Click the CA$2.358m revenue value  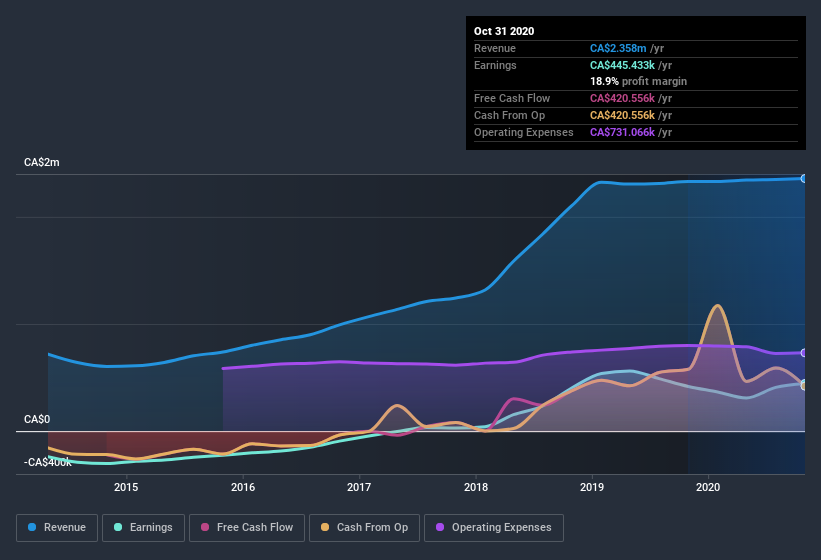coord(618,48)
